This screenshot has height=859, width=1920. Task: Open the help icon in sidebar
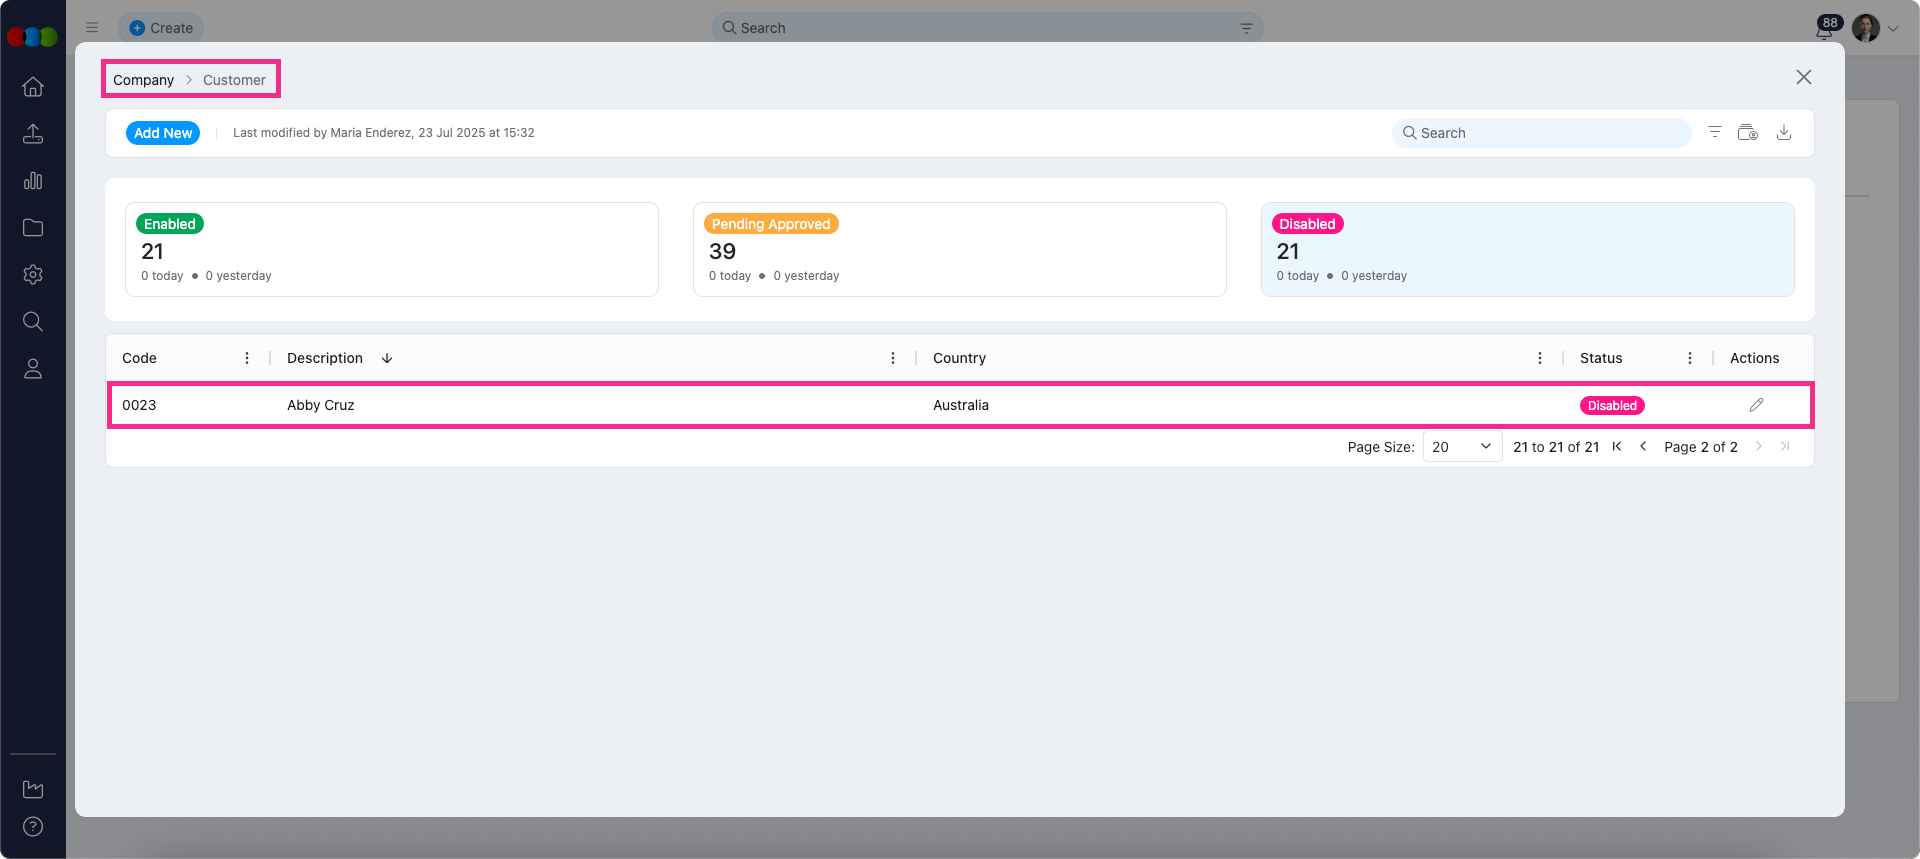[x=33, y=827]
